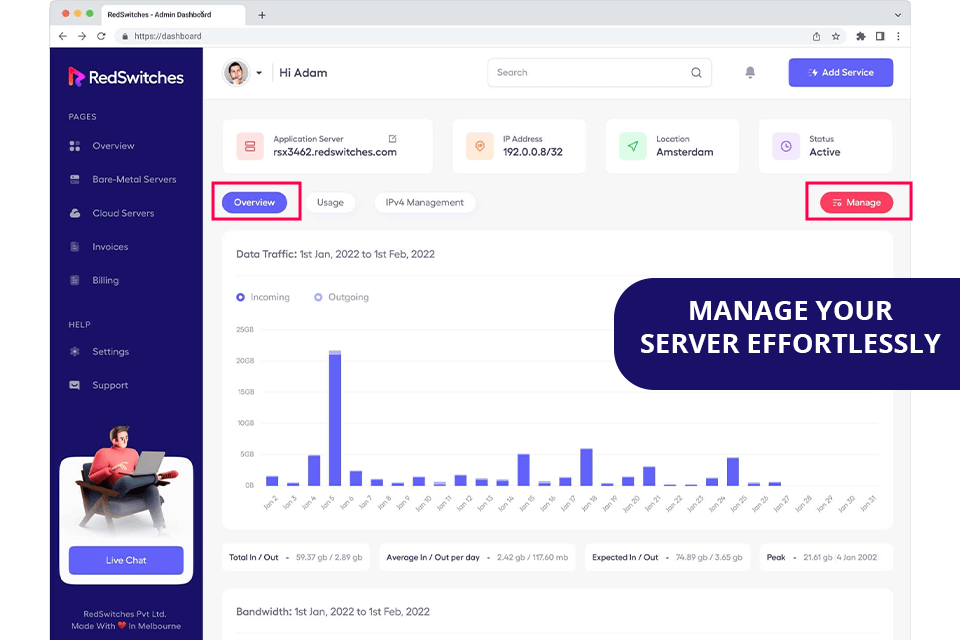Click the Location arrow icon
This screenshot has width=960, height=640.
[x=632, y=146]
